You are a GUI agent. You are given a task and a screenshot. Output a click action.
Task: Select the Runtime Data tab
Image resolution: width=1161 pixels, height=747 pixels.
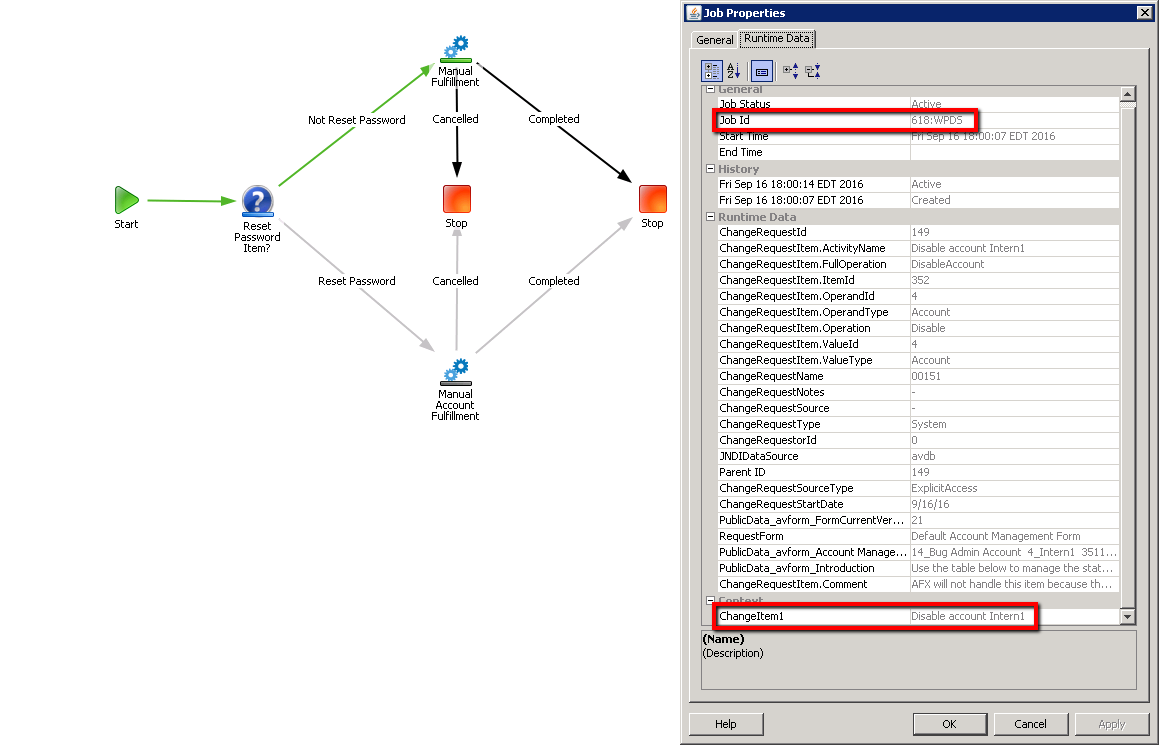[777, 40]
